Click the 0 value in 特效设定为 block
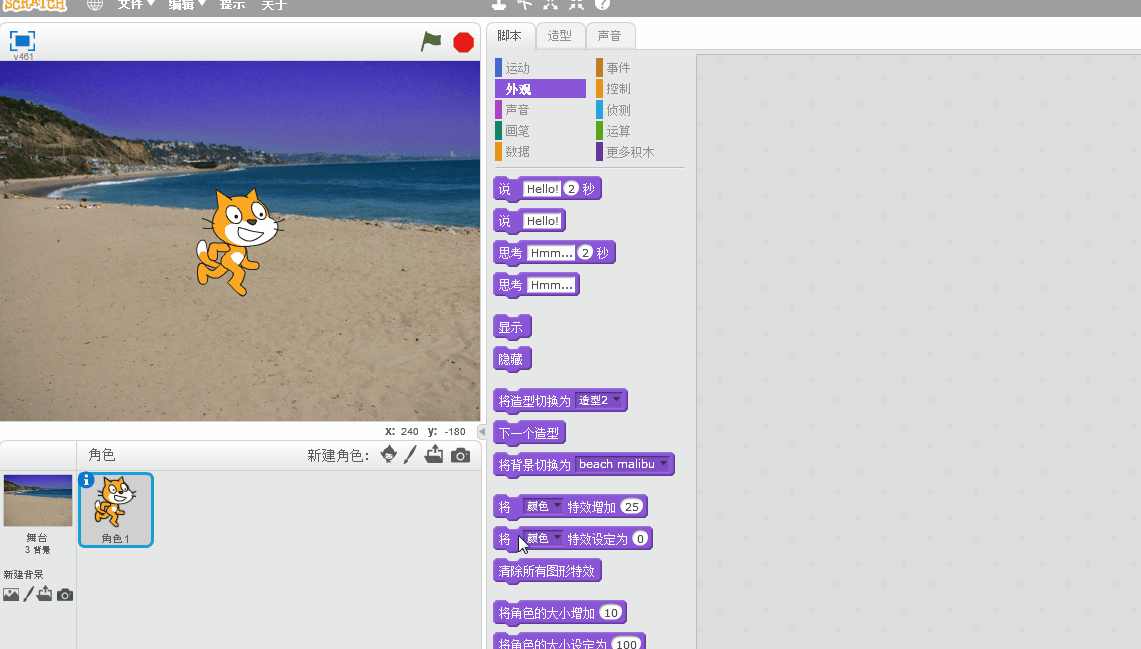Image resolution: width=1141 pixels, height=649 pixels. click(640, 538)
